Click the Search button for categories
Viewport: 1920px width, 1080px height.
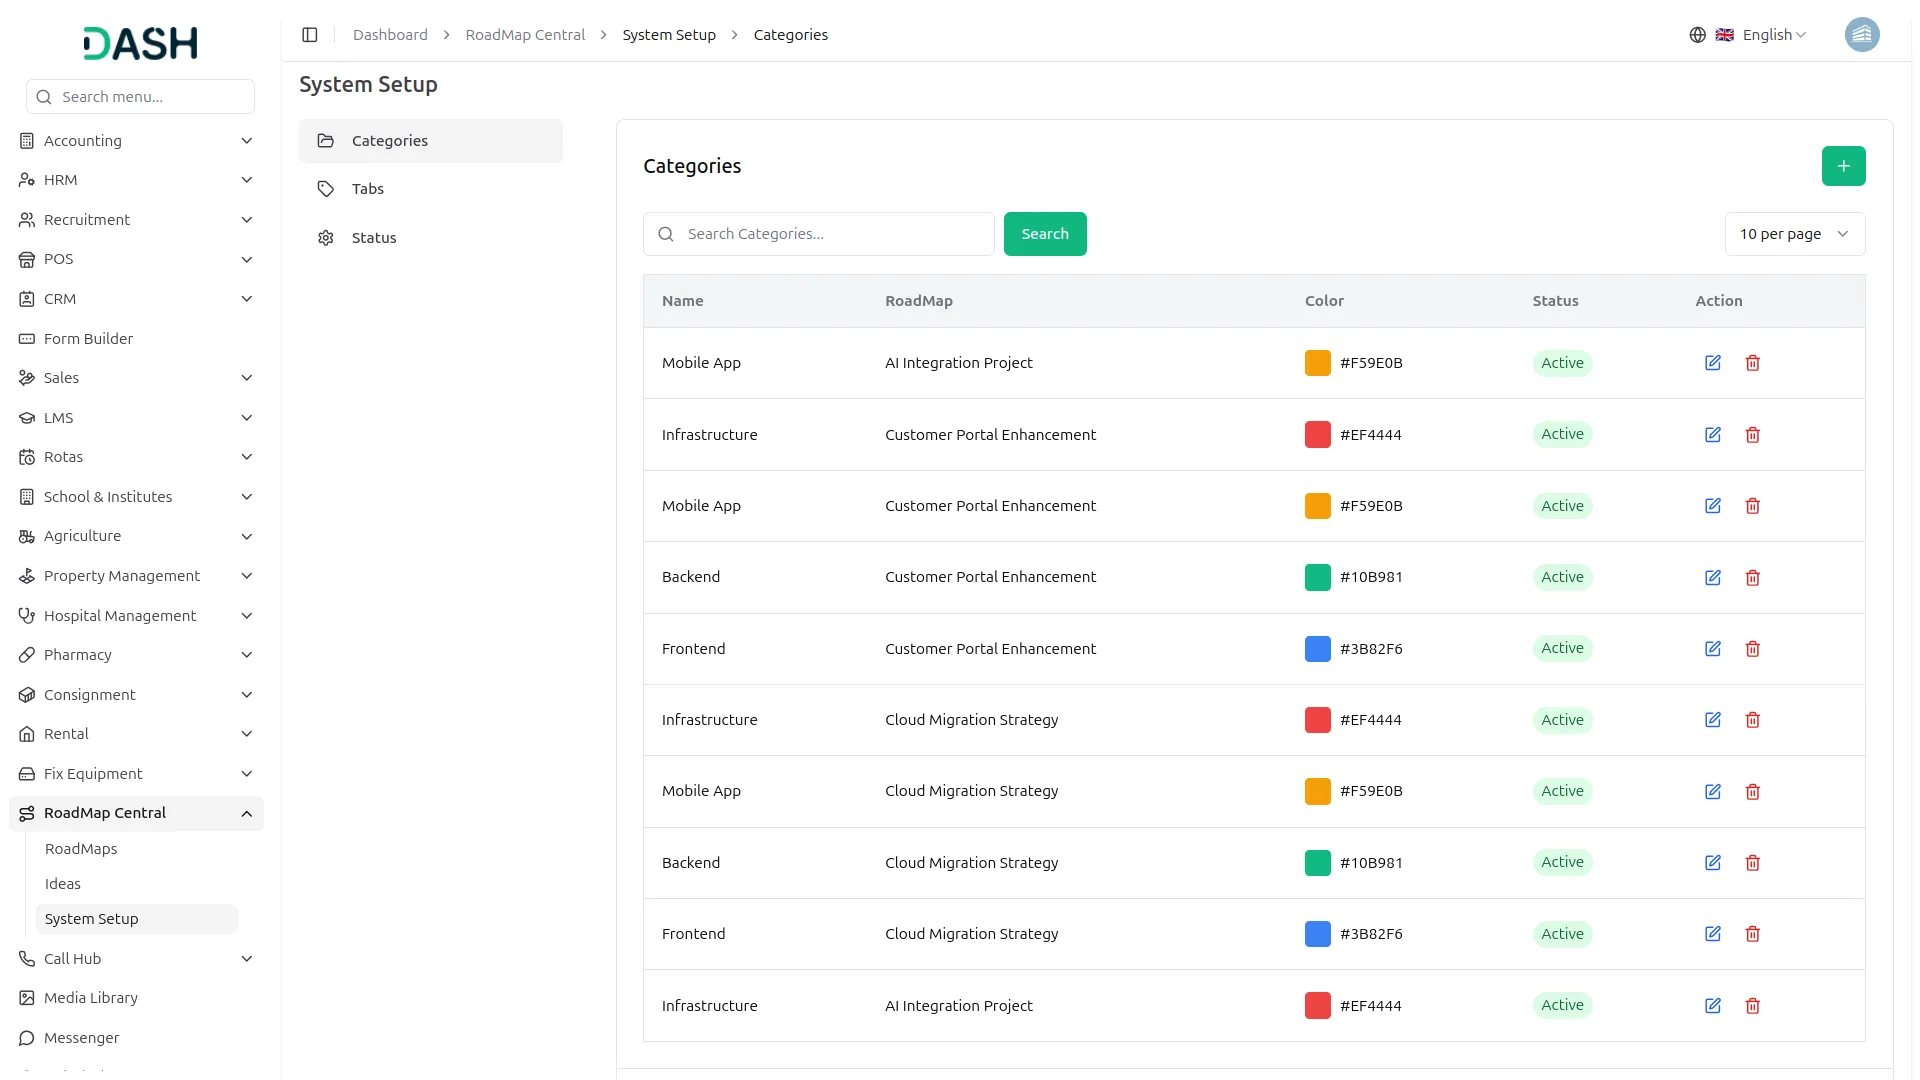click(x=1044, y=233)
